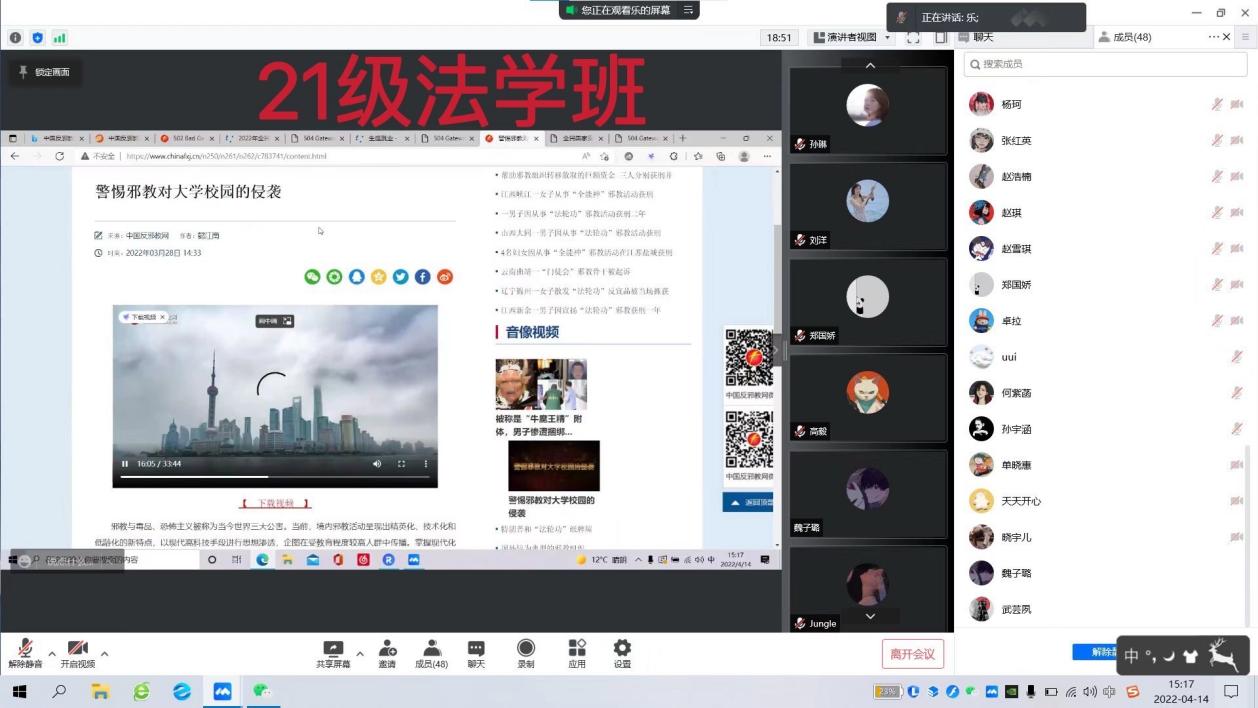Select 孙琳 video thumbnail
The height and width of the screenshot is (708, 1258).
pos(868,111)
